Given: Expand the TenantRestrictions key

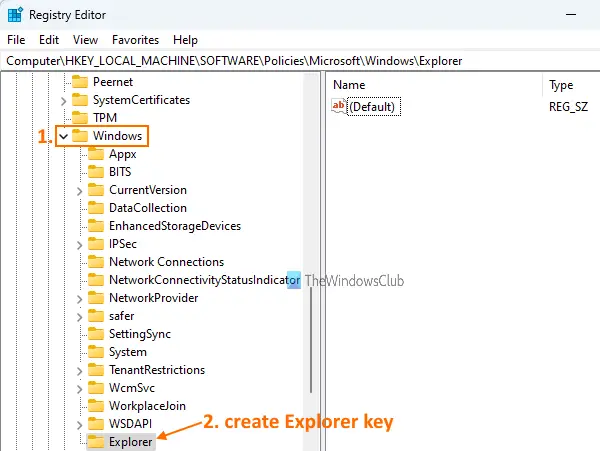Looking at the screenshot, I should click(79, 371).
